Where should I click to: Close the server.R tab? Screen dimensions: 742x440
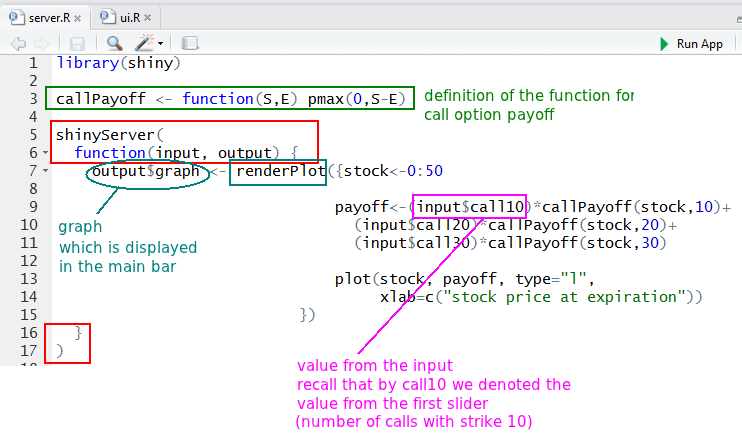[x=78, y=17]
